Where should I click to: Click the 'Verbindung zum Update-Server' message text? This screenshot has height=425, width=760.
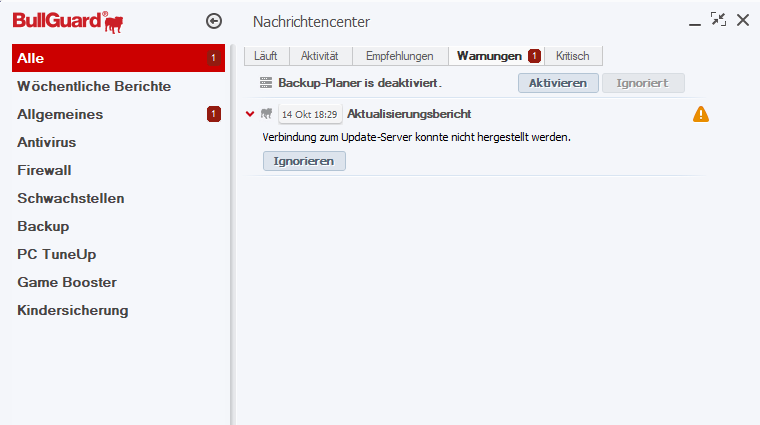(416, 138)
